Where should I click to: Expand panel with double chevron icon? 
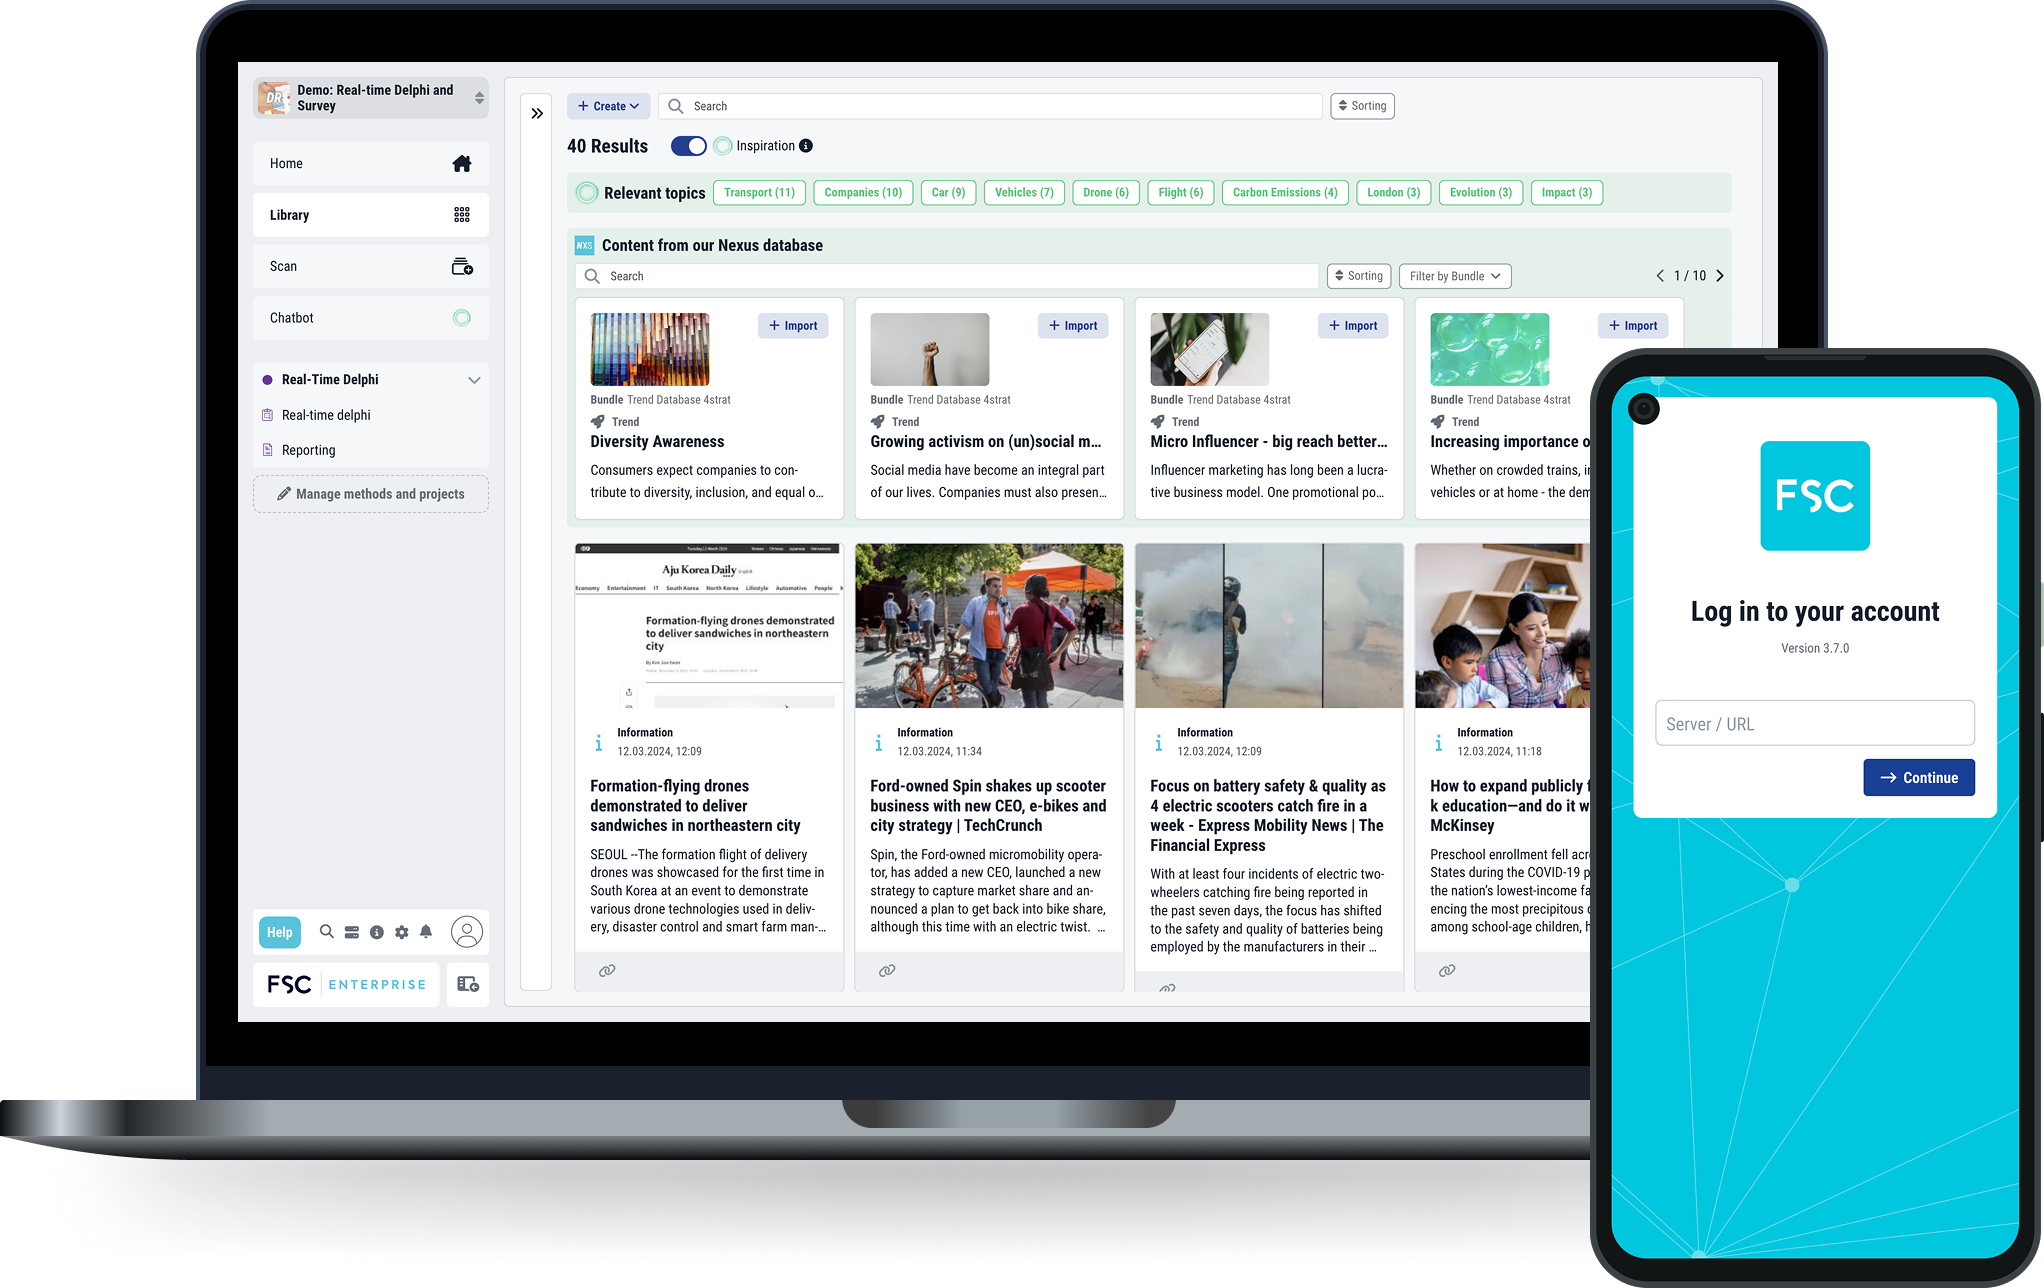pyautogui.click(x=537, y=114)
